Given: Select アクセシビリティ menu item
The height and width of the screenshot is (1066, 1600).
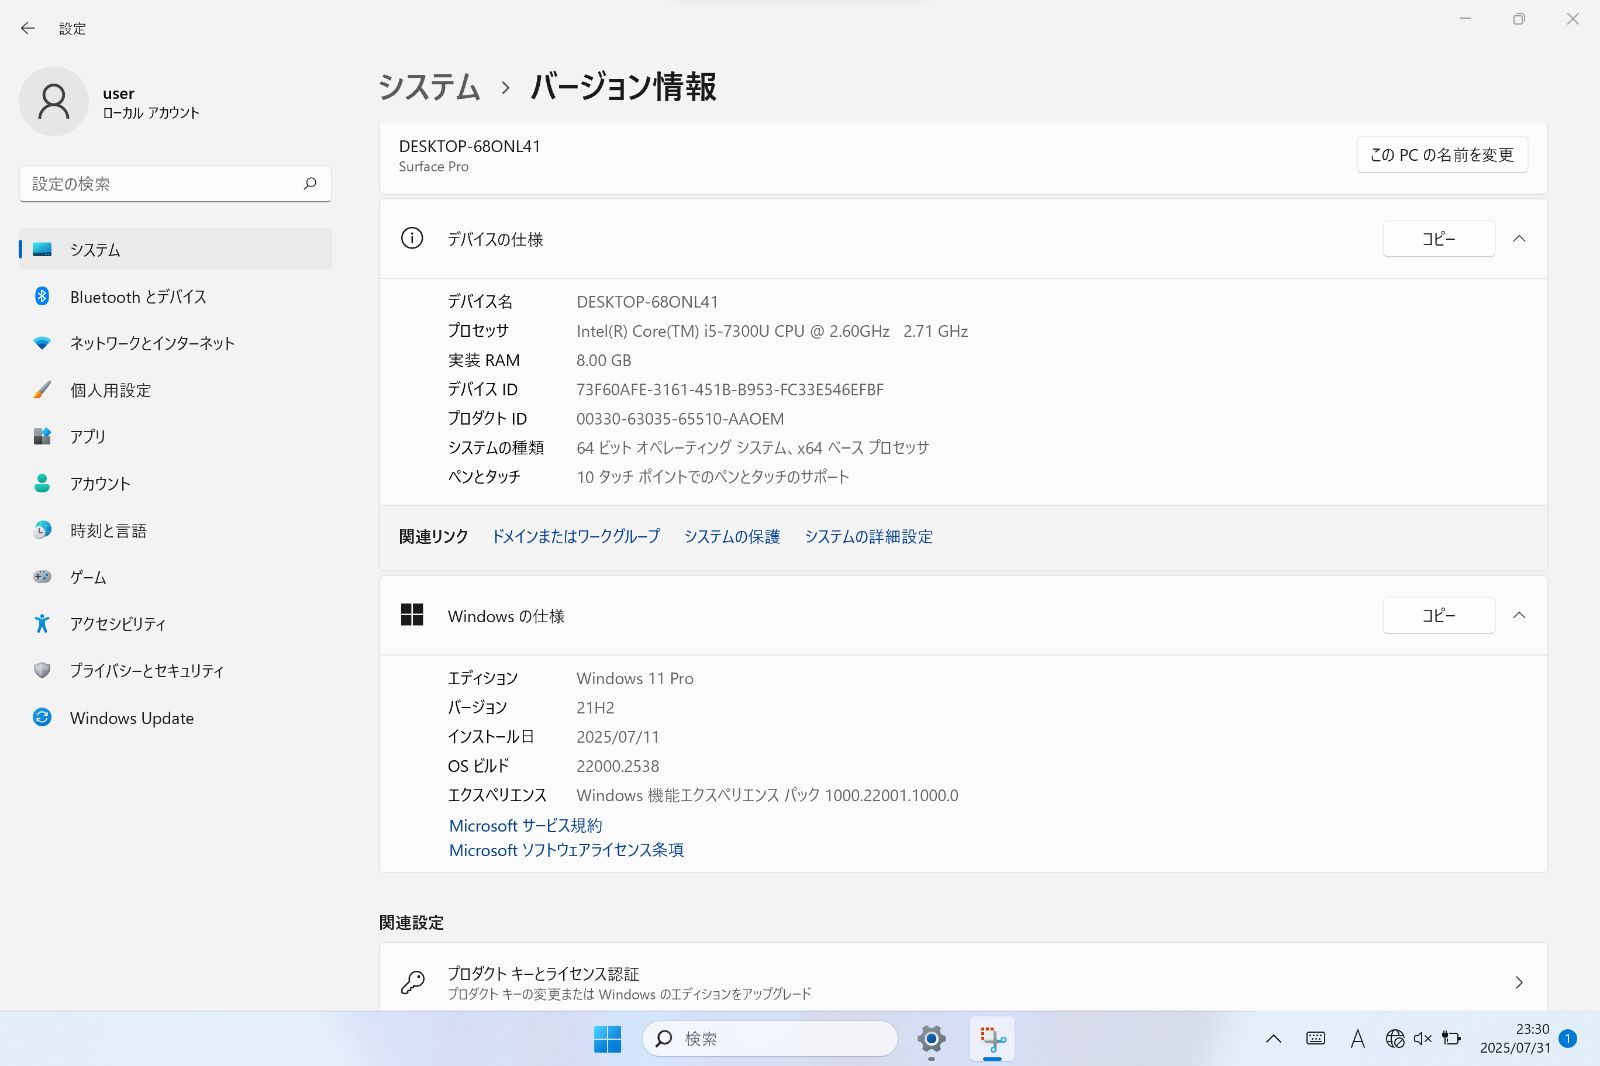Looking at the screenshot, I should pos(117,624).
